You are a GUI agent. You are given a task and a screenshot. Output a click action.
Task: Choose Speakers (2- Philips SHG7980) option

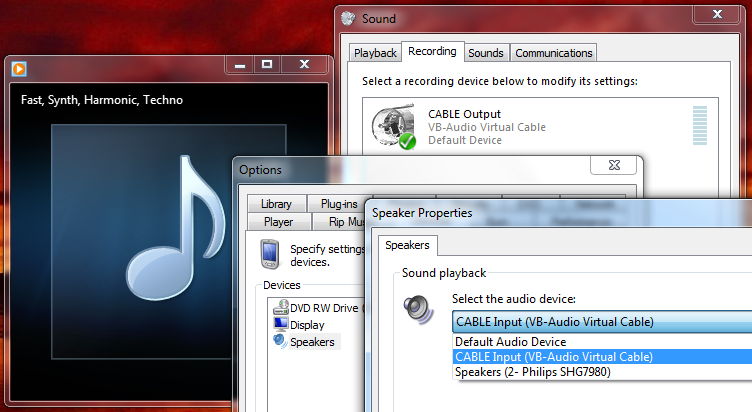tap(602, 372)
